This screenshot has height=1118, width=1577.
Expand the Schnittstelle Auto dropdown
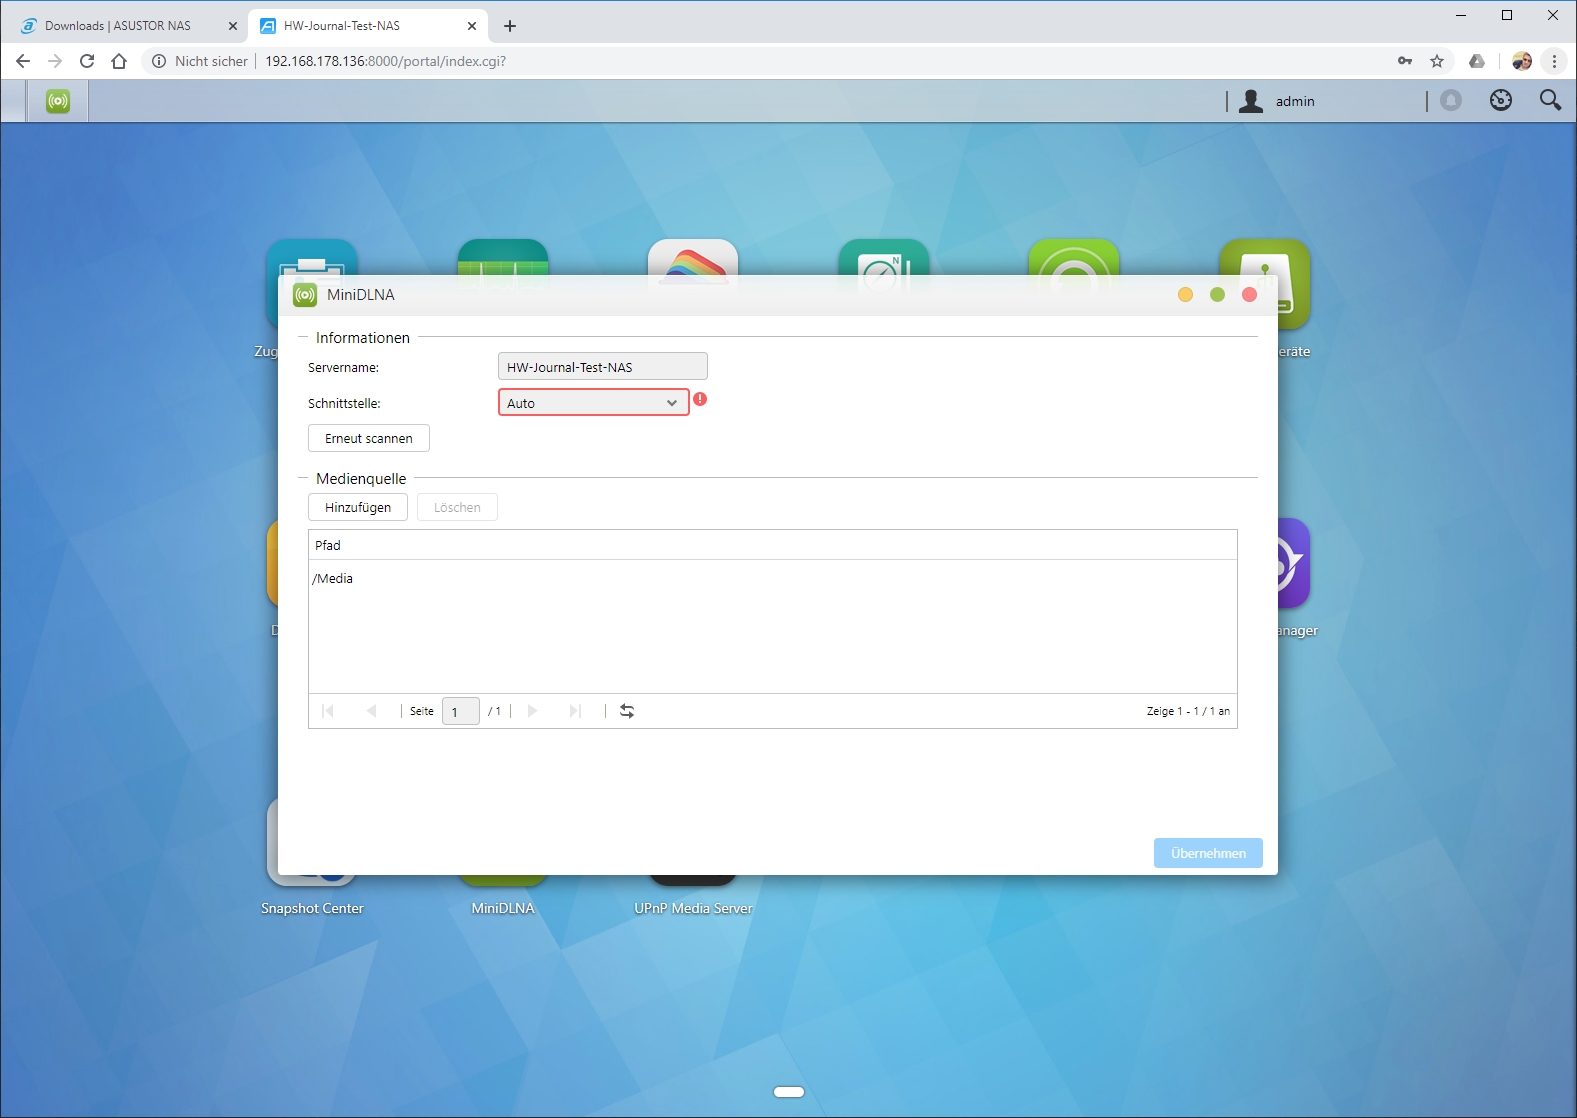tap(594, 402)
